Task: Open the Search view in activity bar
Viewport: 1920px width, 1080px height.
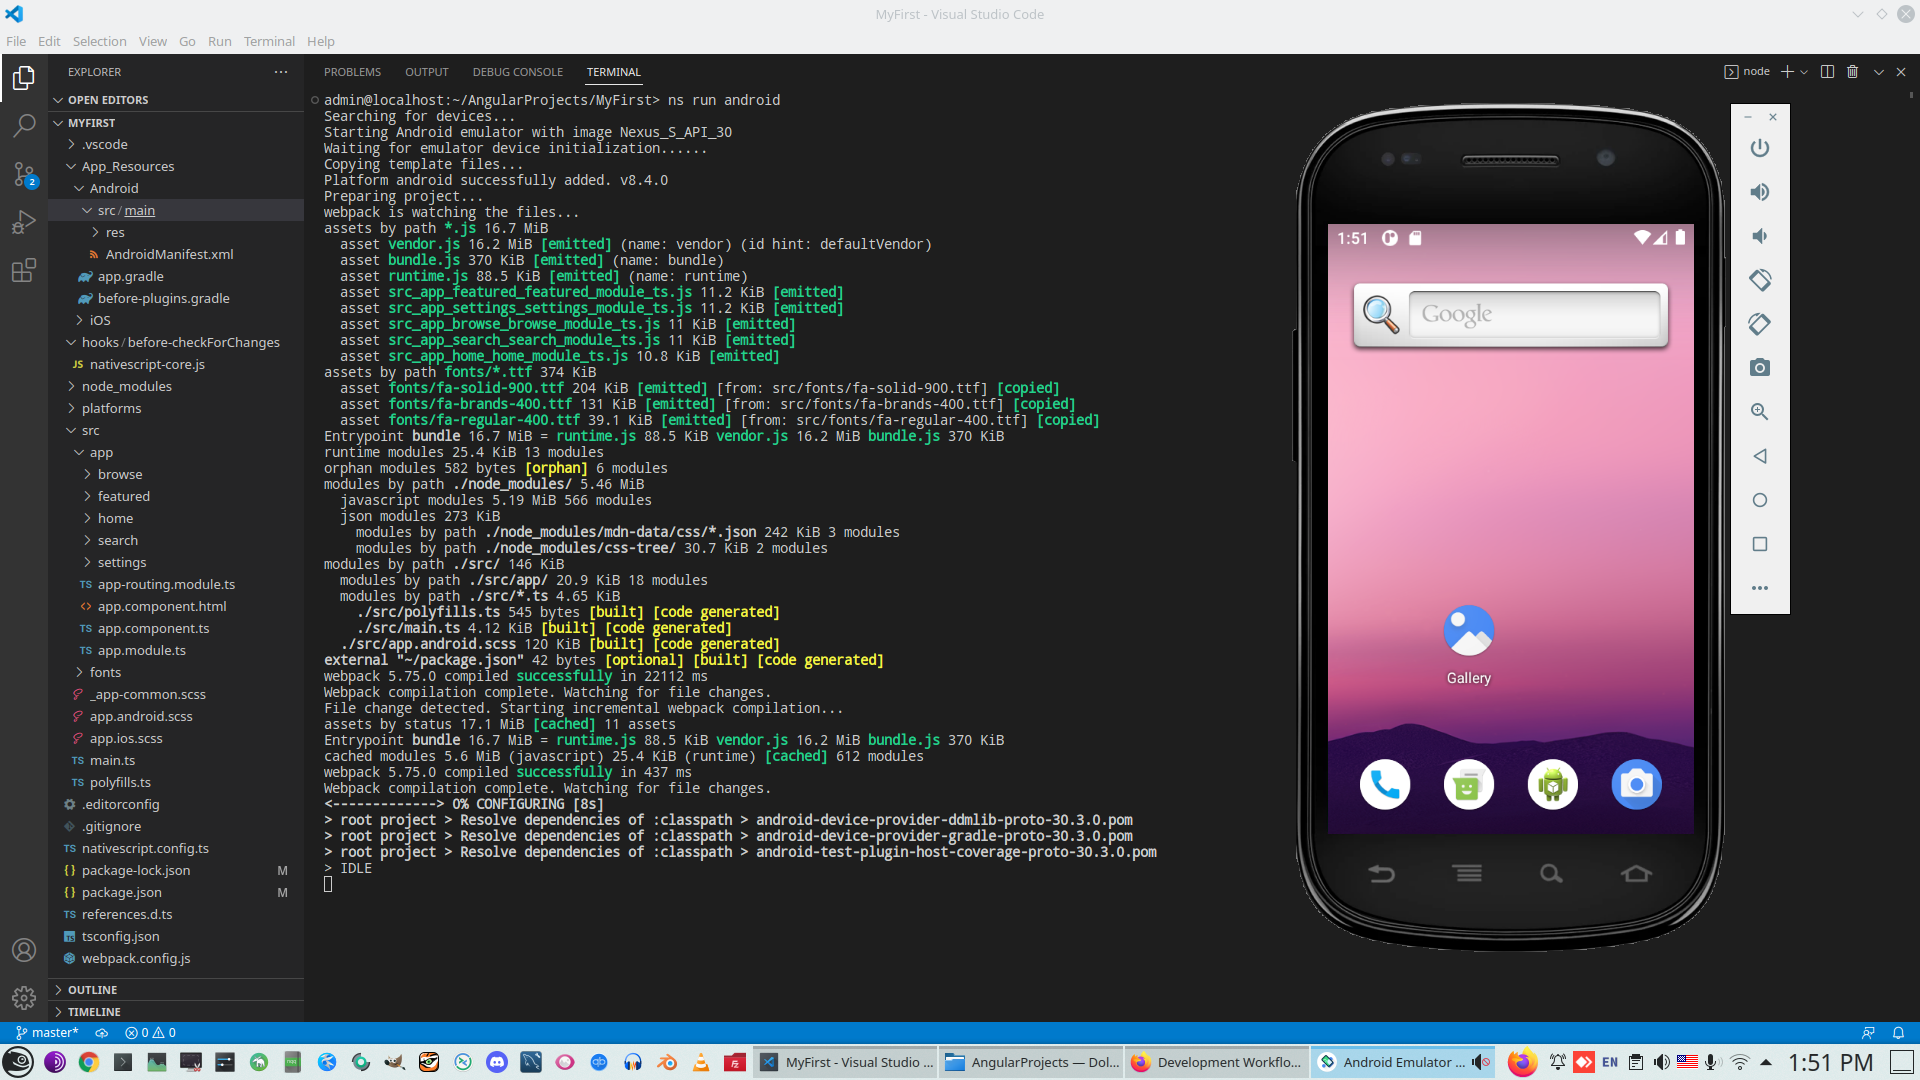Action: tap(24, 126)
